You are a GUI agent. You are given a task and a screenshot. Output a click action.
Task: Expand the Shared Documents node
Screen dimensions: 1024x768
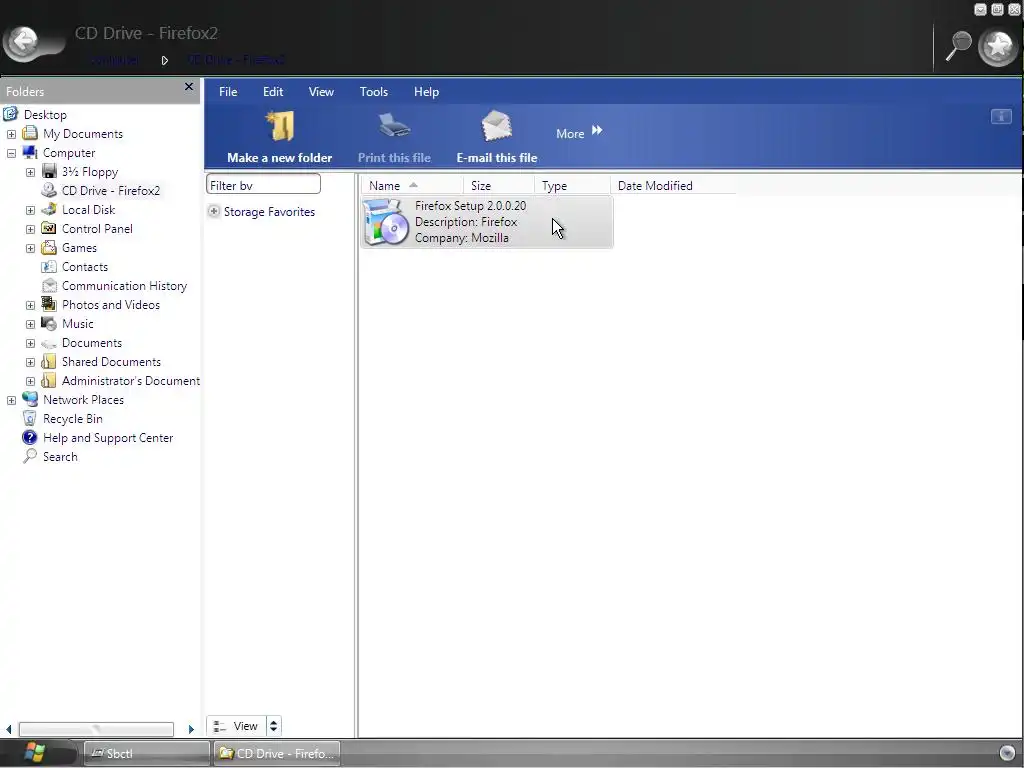30,362
